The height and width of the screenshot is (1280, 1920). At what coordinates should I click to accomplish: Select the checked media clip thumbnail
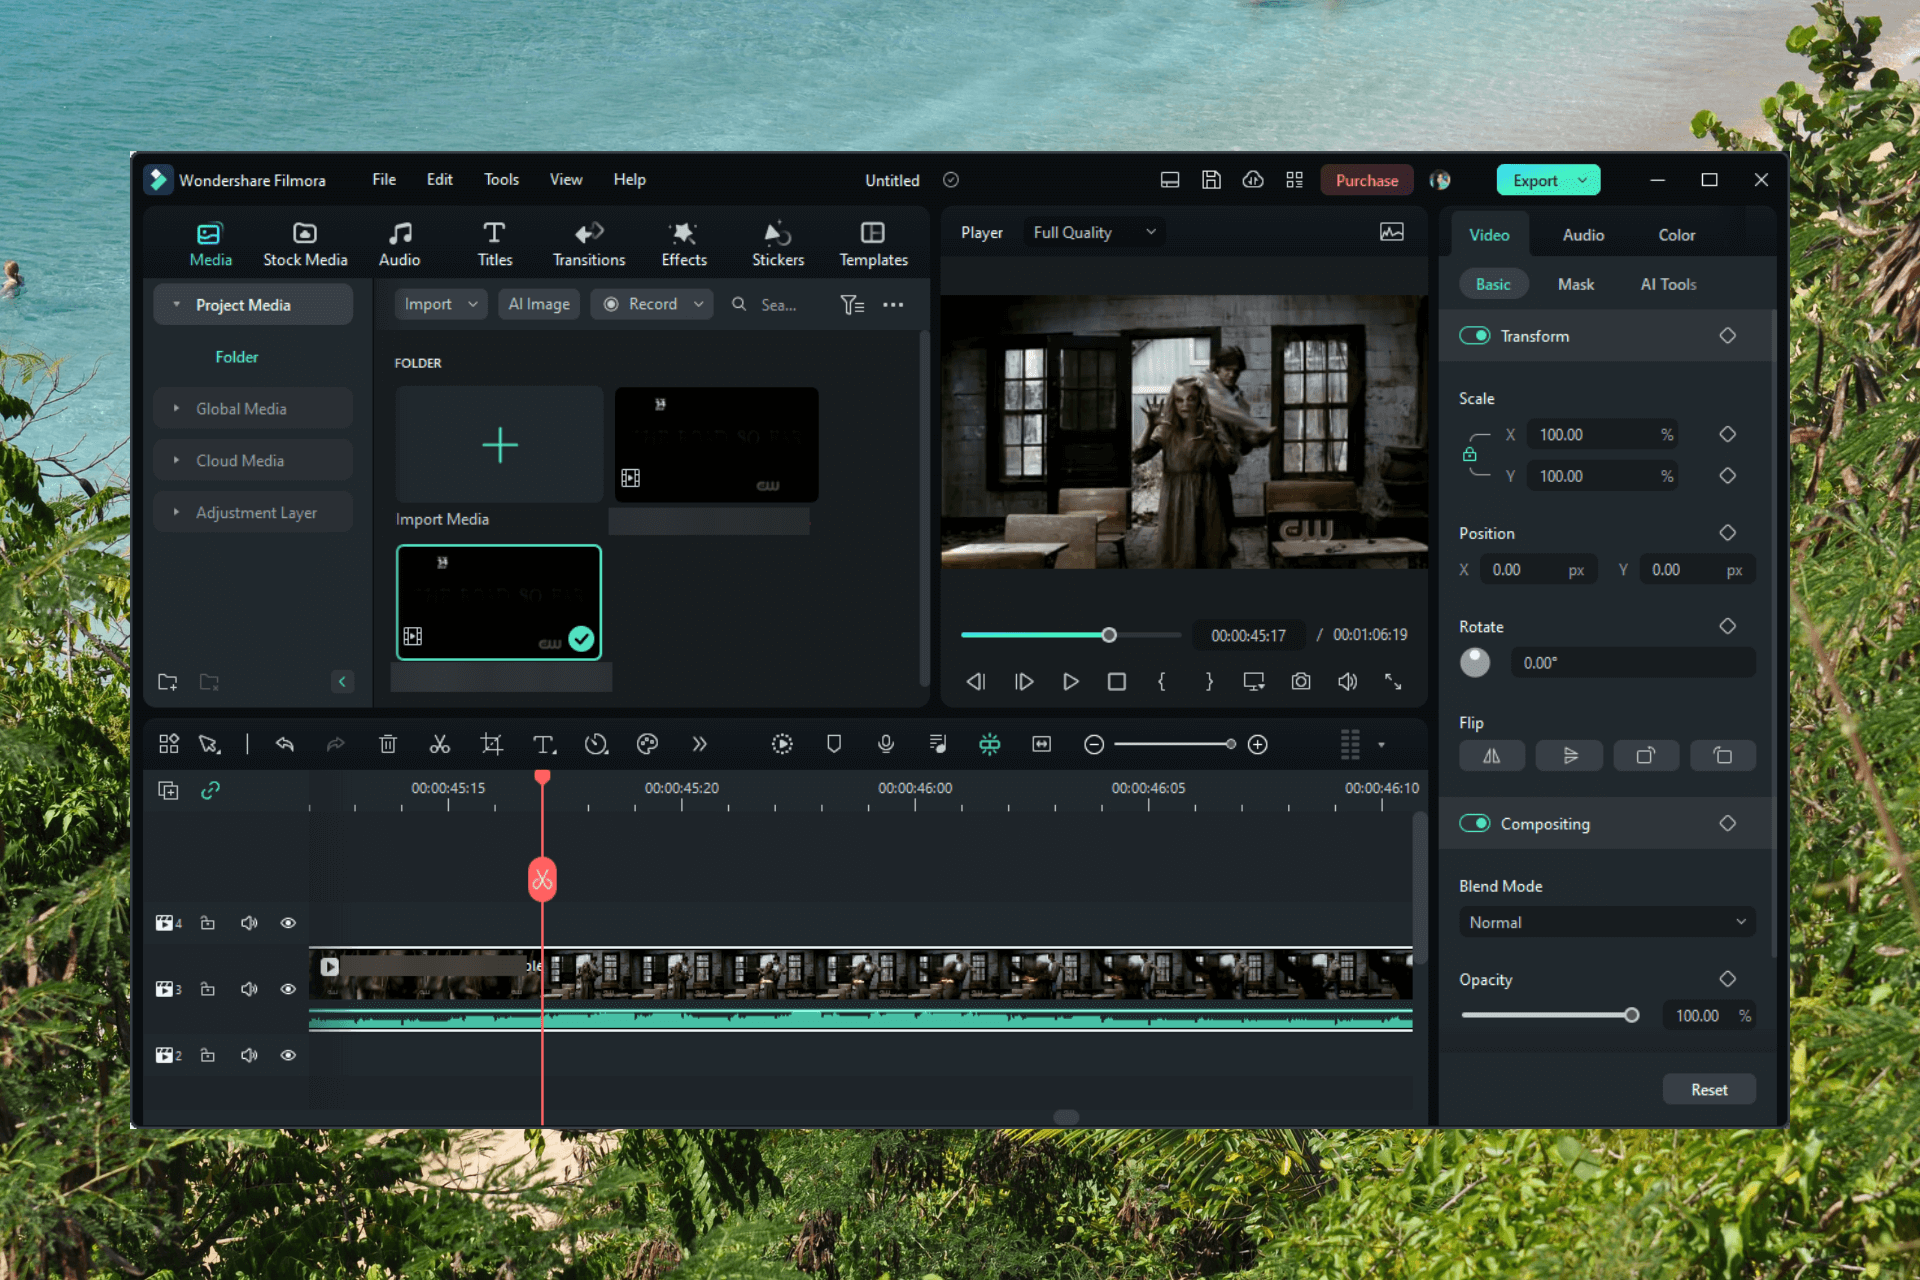(499, 602)
